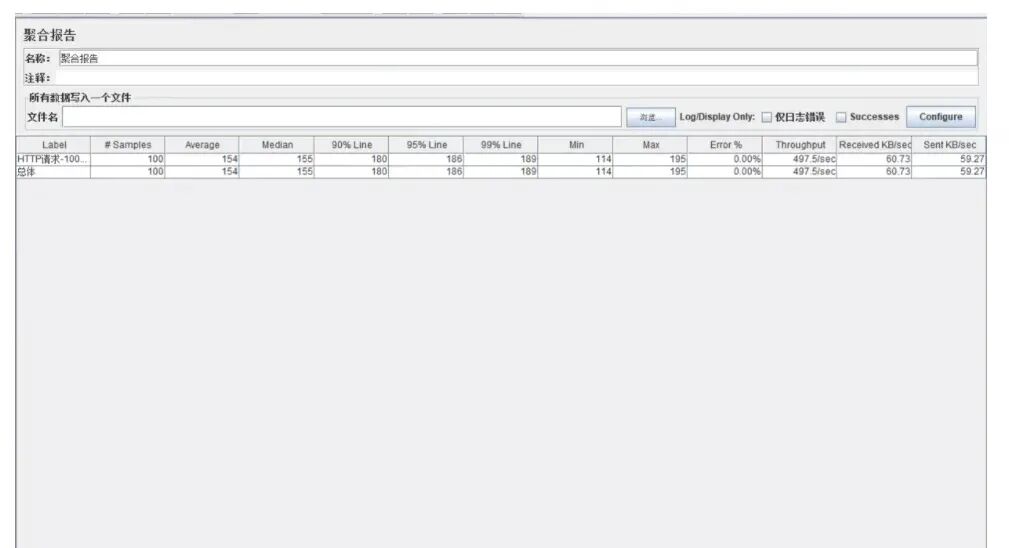Open the Configure button
This screenshot has width=1009, height=548.
coord(941,116)
